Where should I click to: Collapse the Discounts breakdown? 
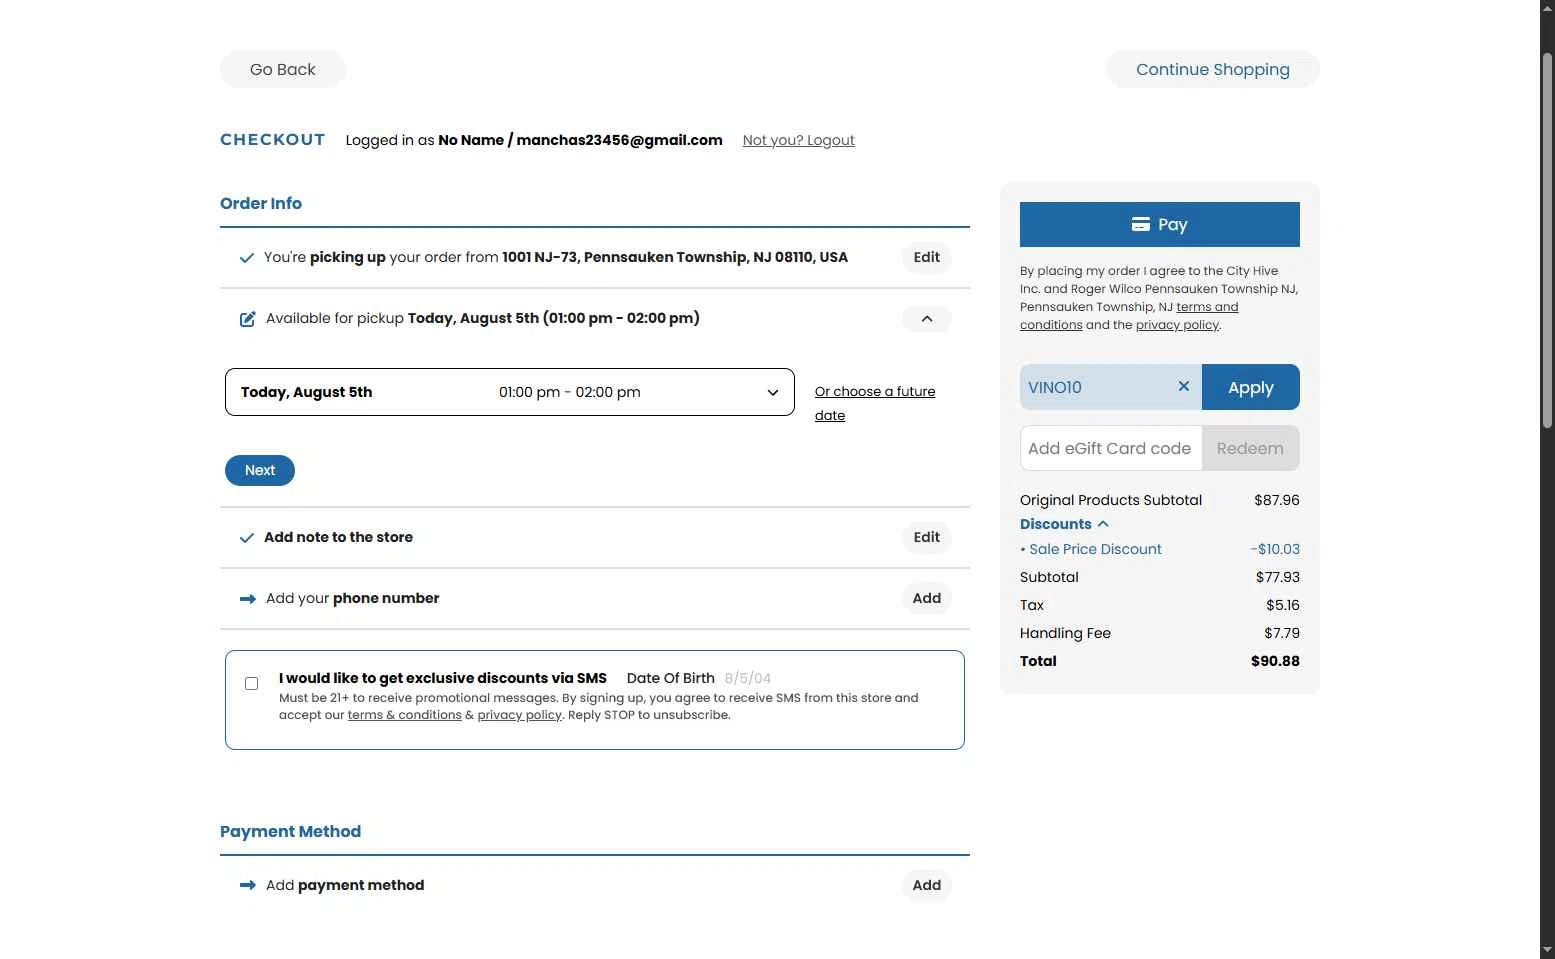pyautogui.click(x=1064, y=524)
